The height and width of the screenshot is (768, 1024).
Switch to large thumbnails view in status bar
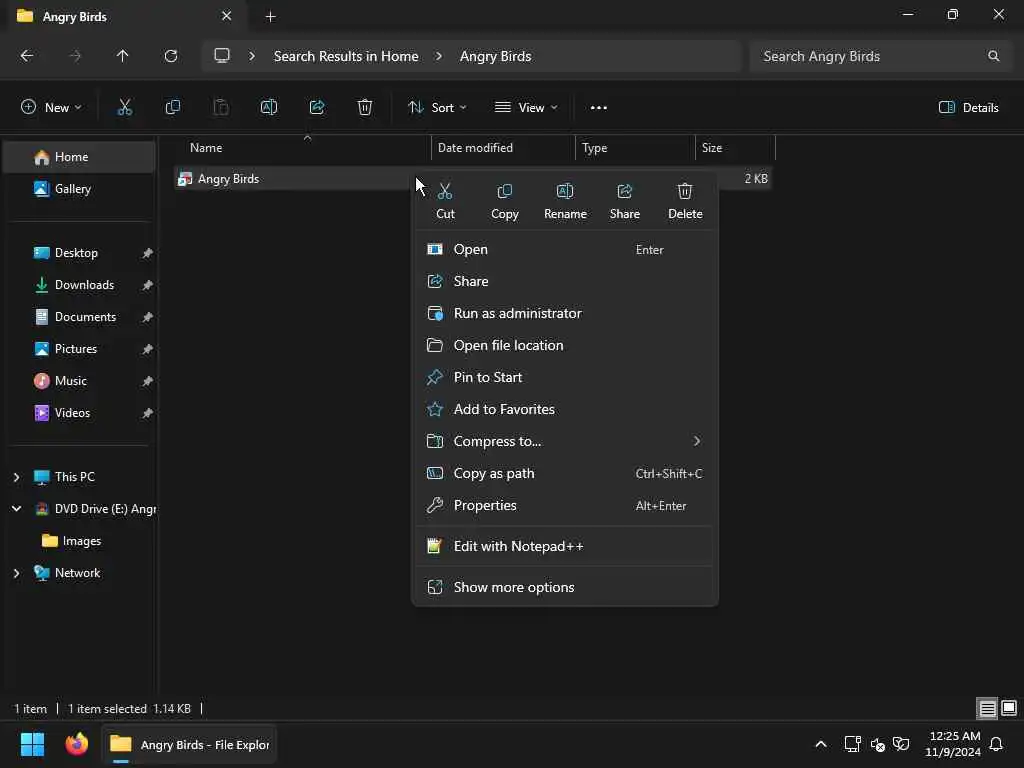click(x=1009, y=708)
